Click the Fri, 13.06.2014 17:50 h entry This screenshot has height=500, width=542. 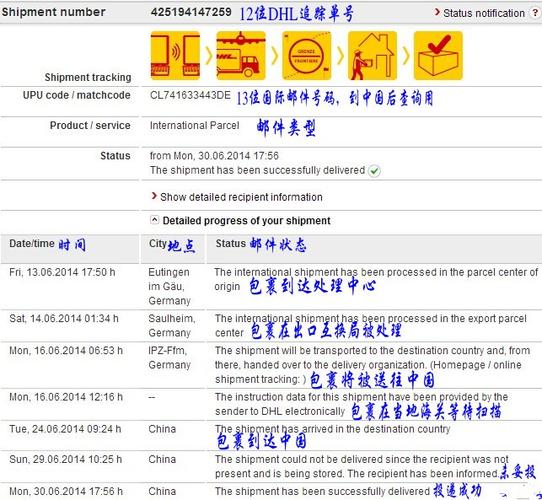pos(62,272)
